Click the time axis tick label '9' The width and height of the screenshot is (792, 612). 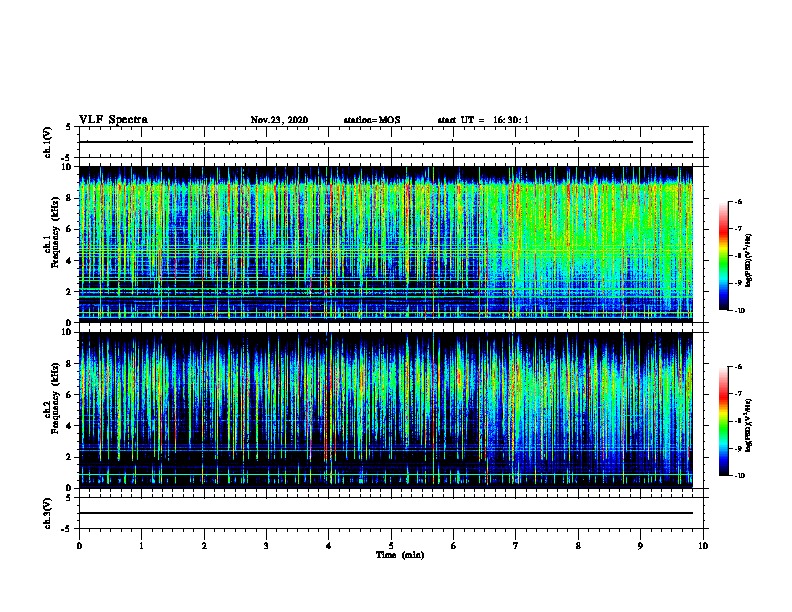(640, 546)
